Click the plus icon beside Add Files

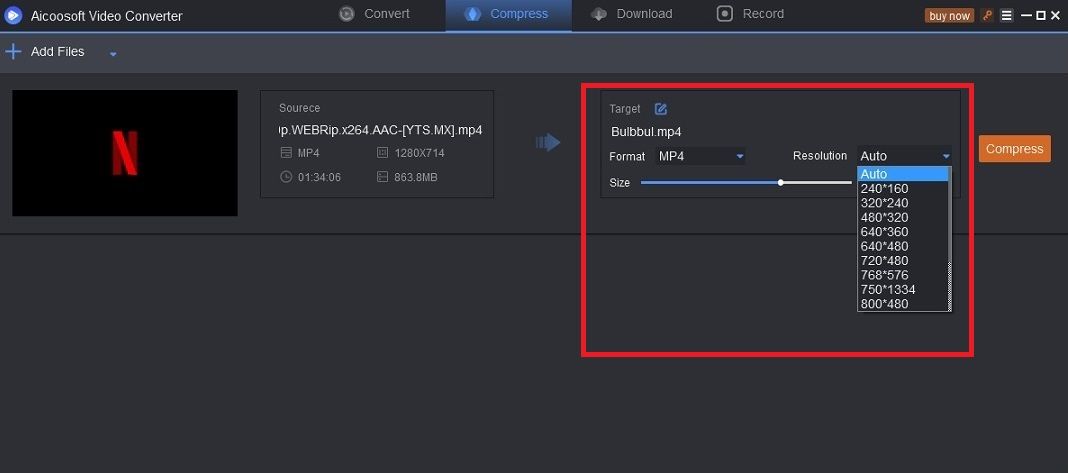click(13, 51)
